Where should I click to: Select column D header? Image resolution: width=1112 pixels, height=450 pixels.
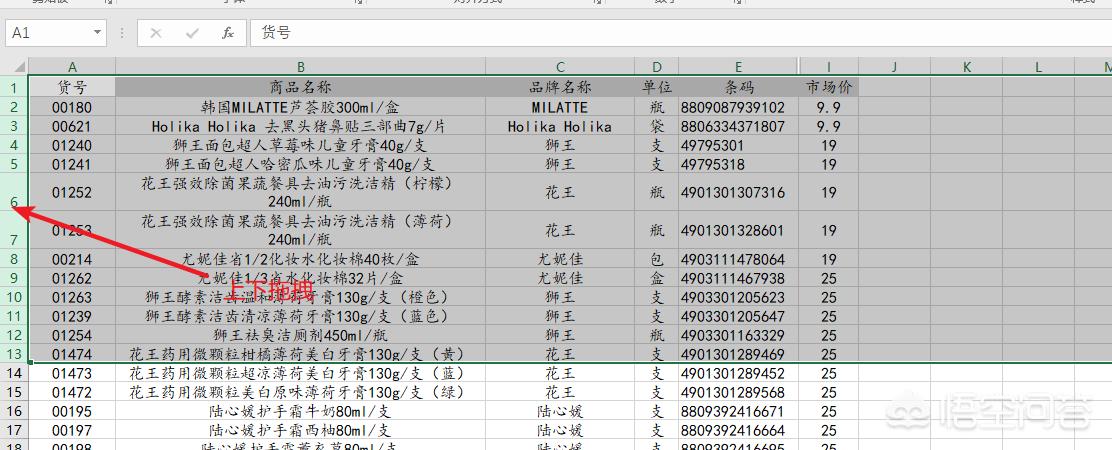click(x=657, y=67)
